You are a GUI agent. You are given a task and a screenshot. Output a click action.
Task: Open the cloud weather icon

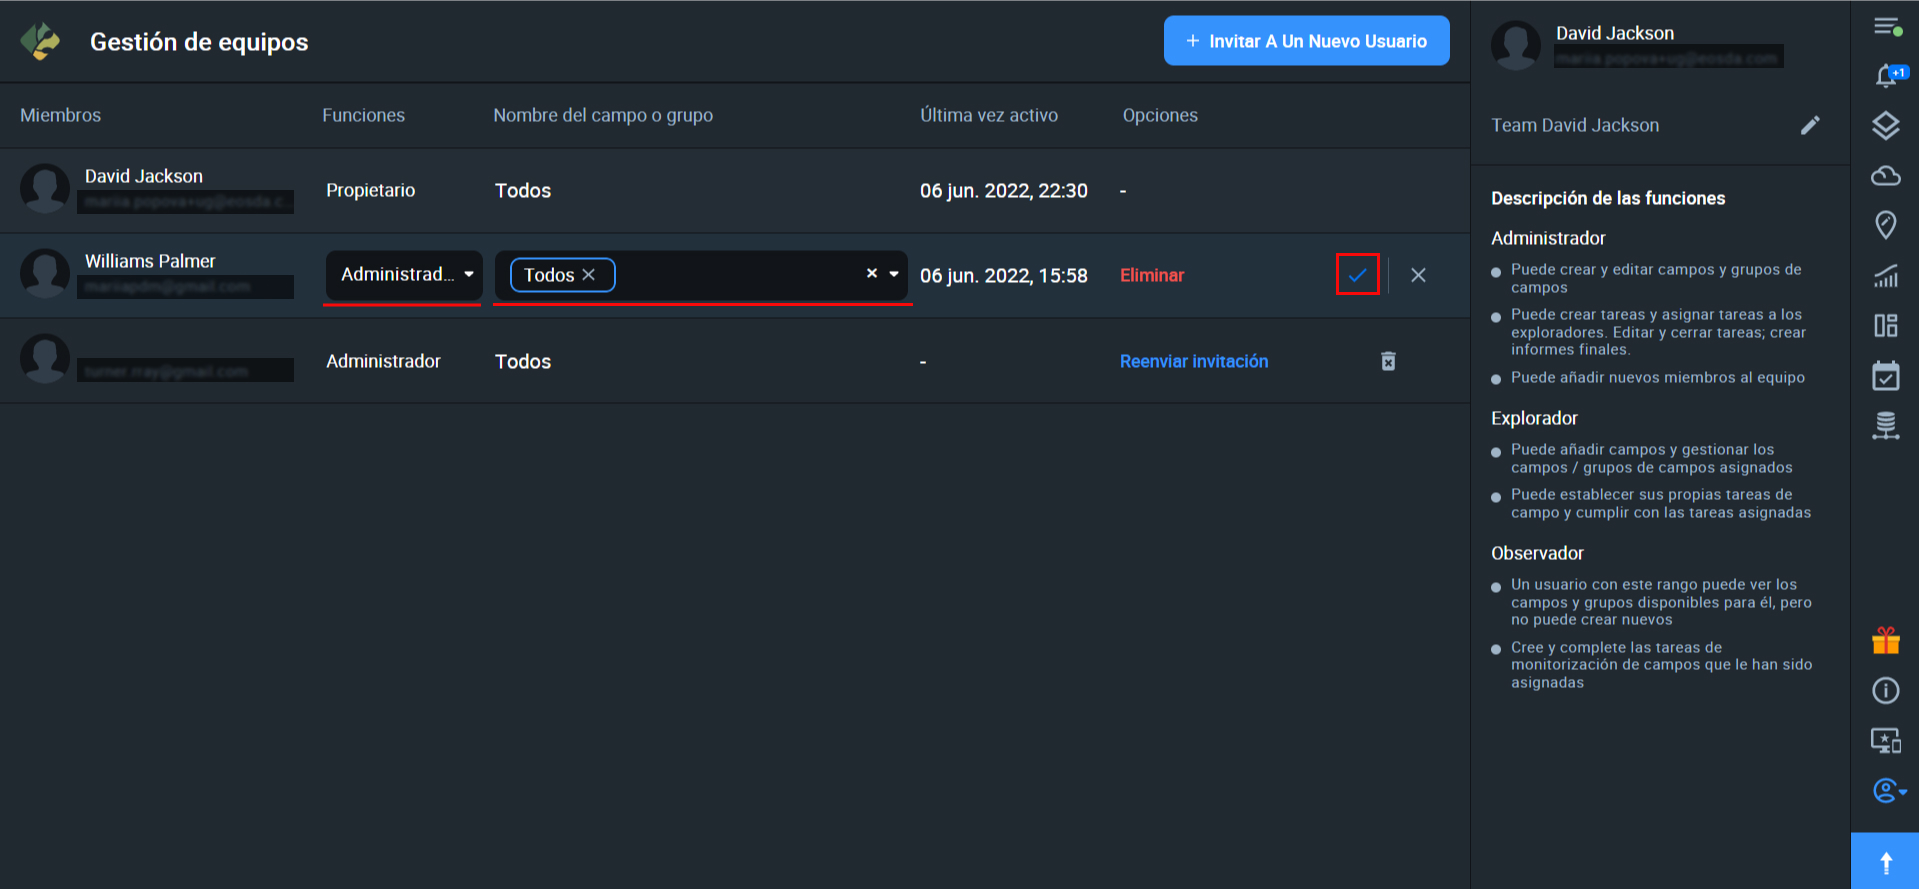point(1885,176)
